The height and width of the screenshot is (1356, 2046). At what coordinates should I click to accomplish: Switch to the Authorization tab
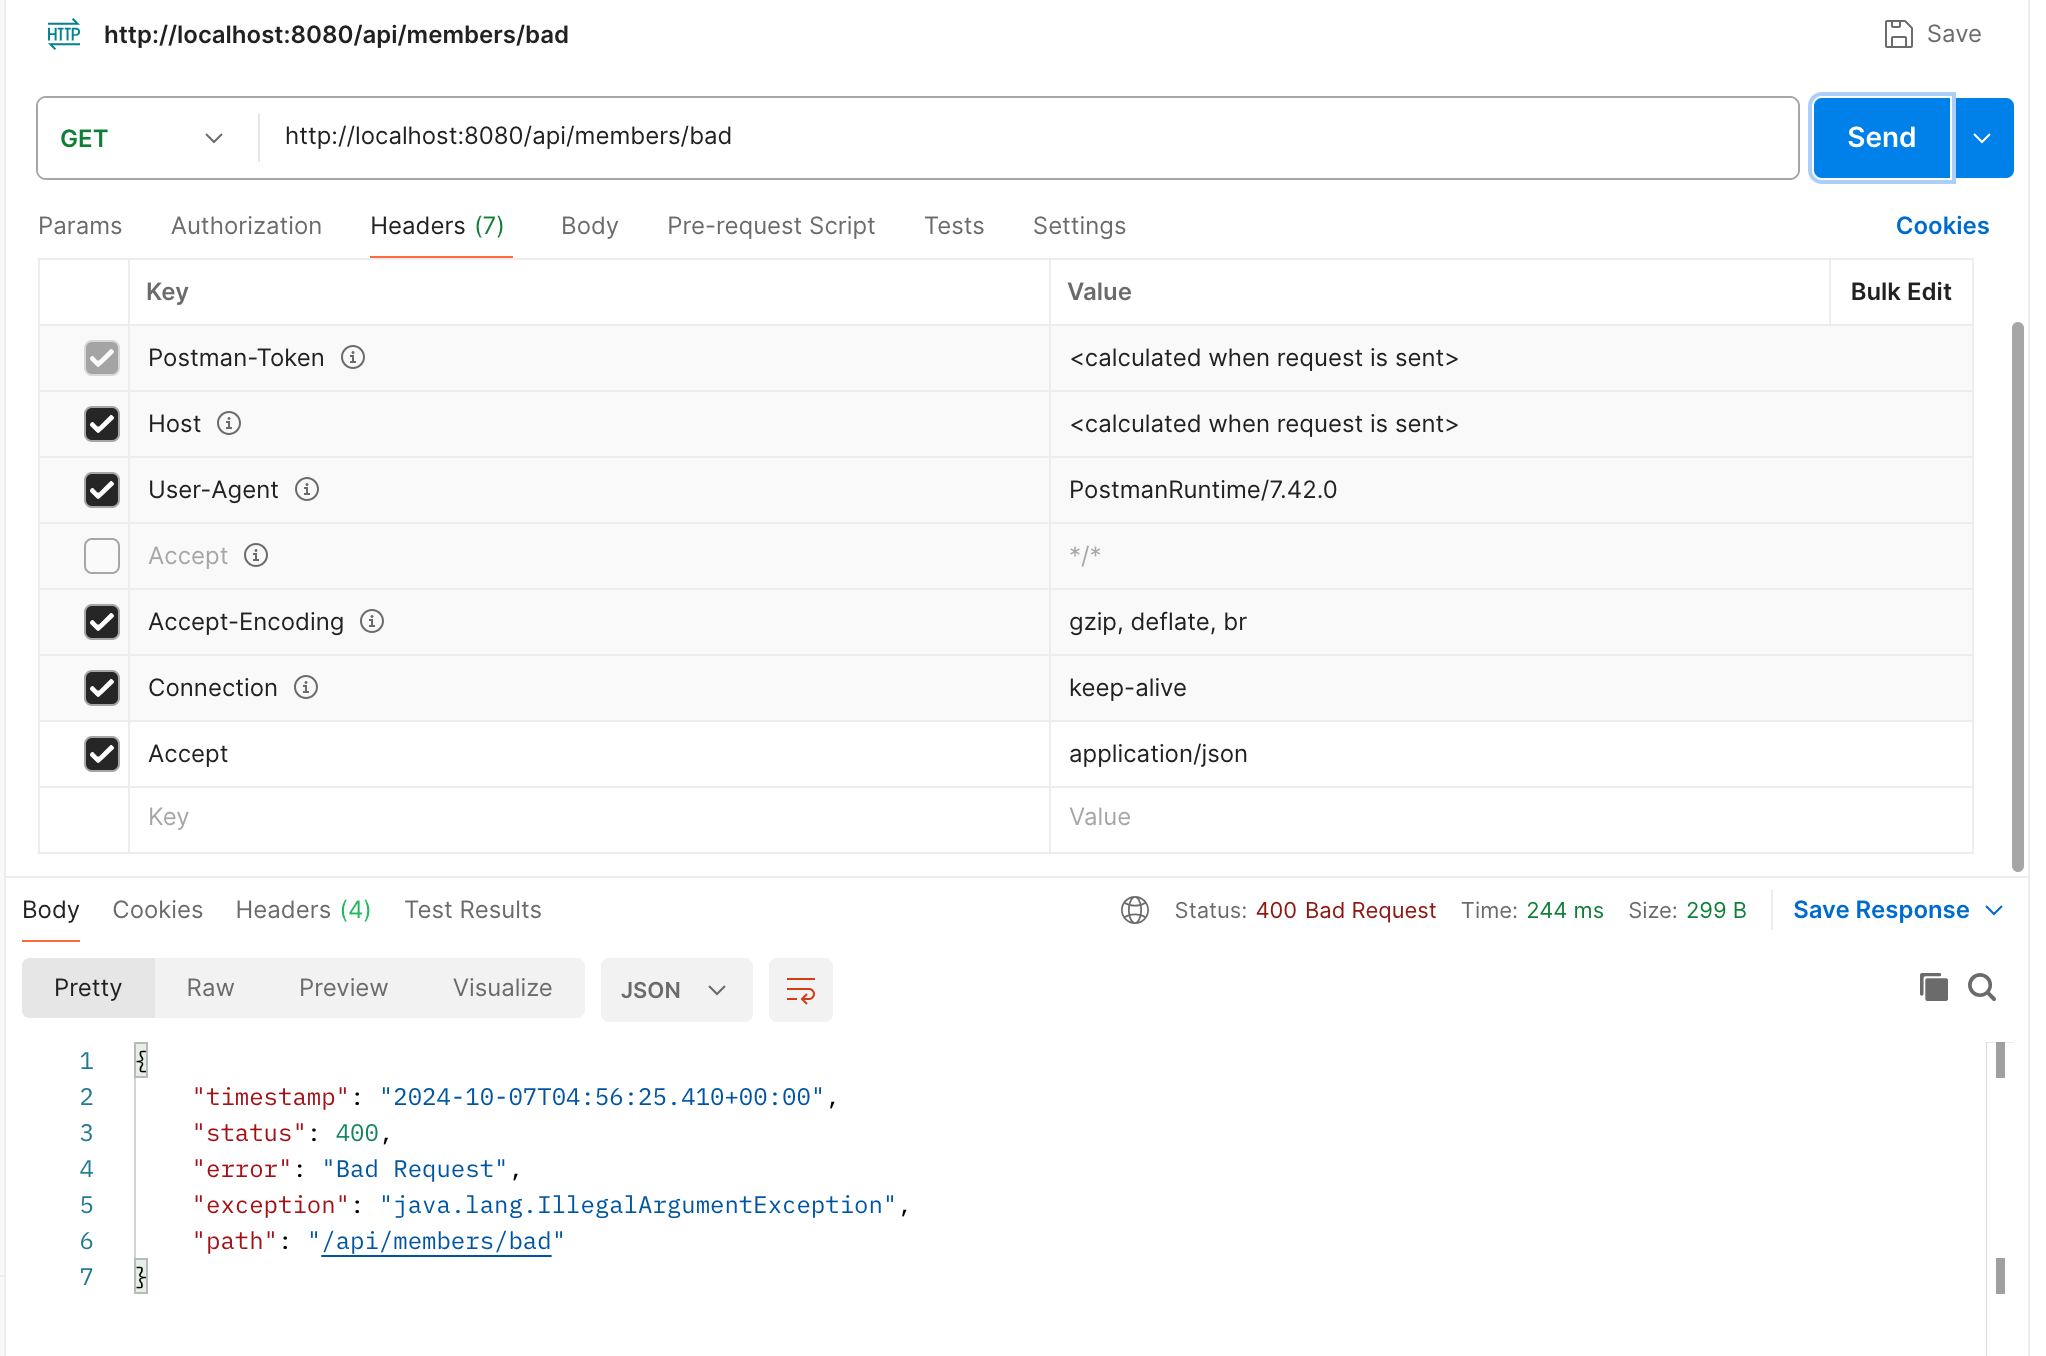pos(246,226)
